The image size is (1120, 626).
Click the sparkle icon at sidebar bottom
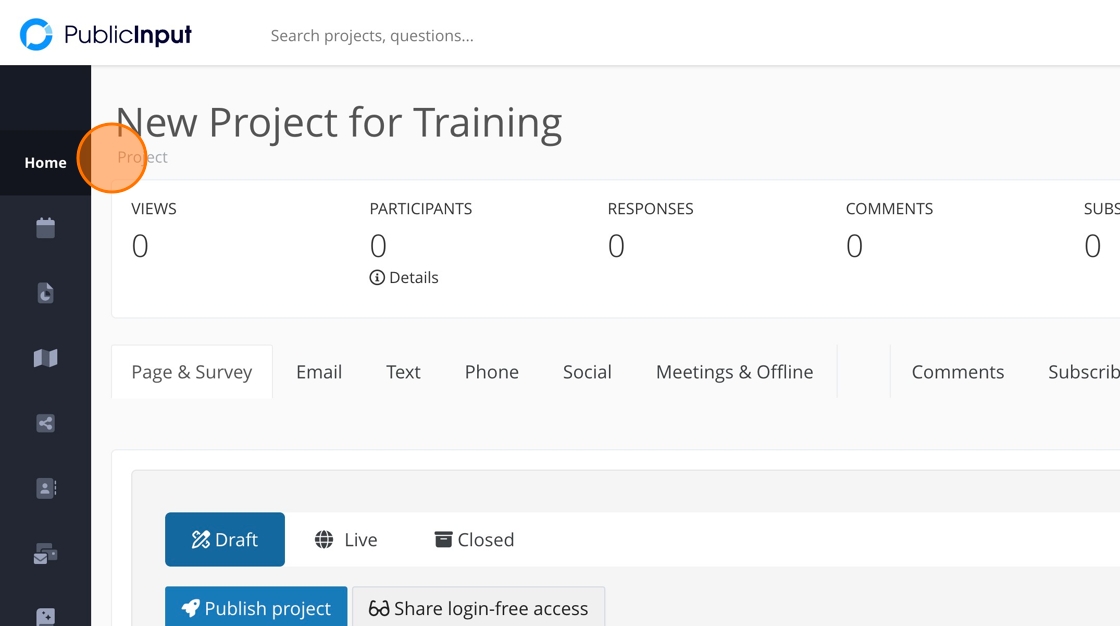tap(45, 616)
